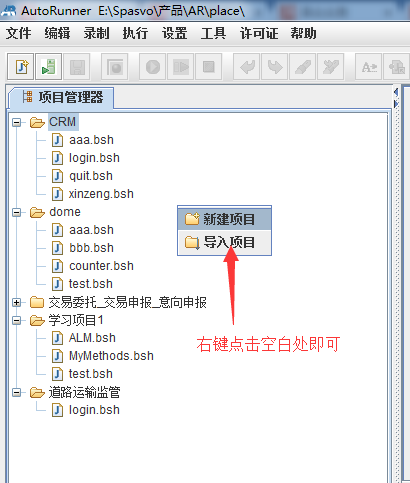The width and height of the screenshot is (410, 483).
Task: Open the 录制 menu
Action: click(96, 33)
